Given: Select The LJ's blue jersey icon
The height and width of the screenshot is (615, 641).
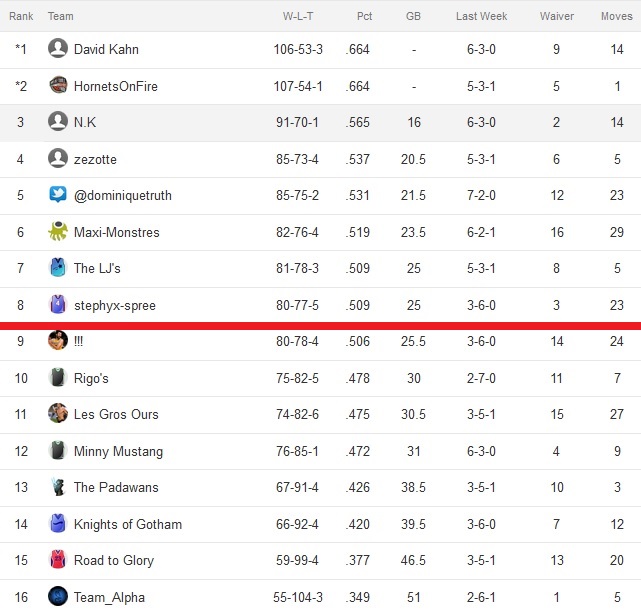Looking at the screenshot, I should tap(58, 267).
